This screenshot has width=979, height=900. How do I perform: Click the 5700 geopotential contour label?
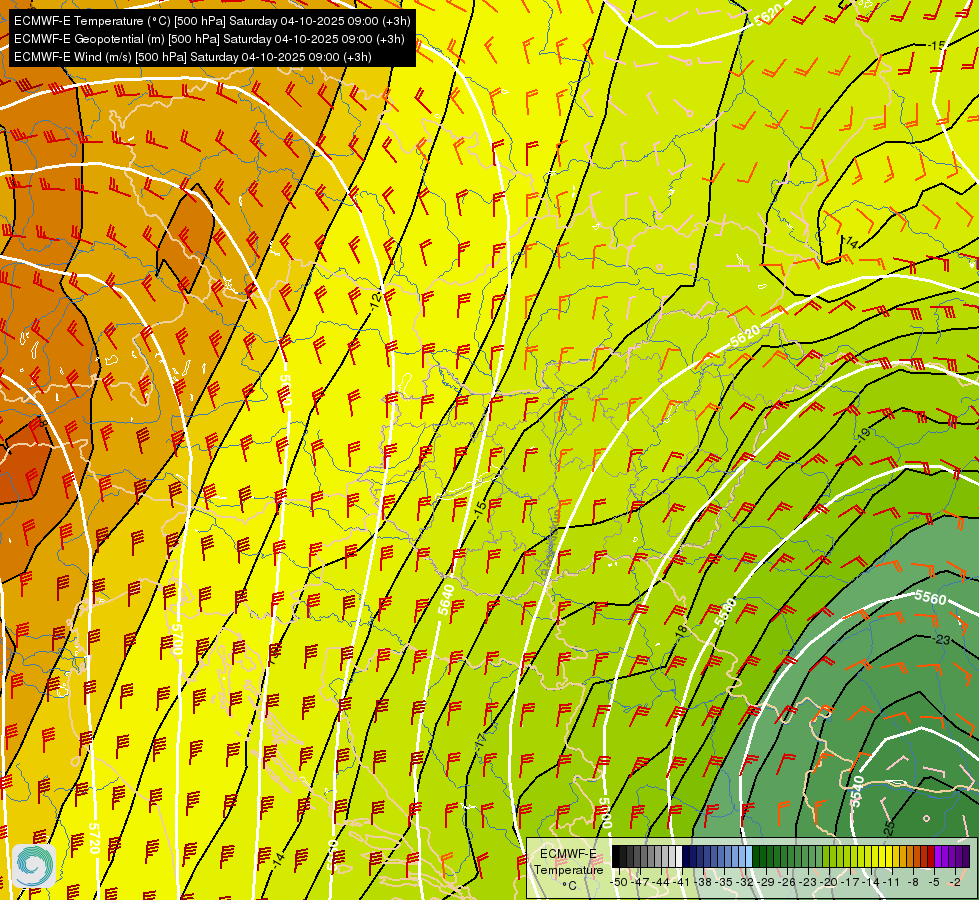click(x=177, y=640)
